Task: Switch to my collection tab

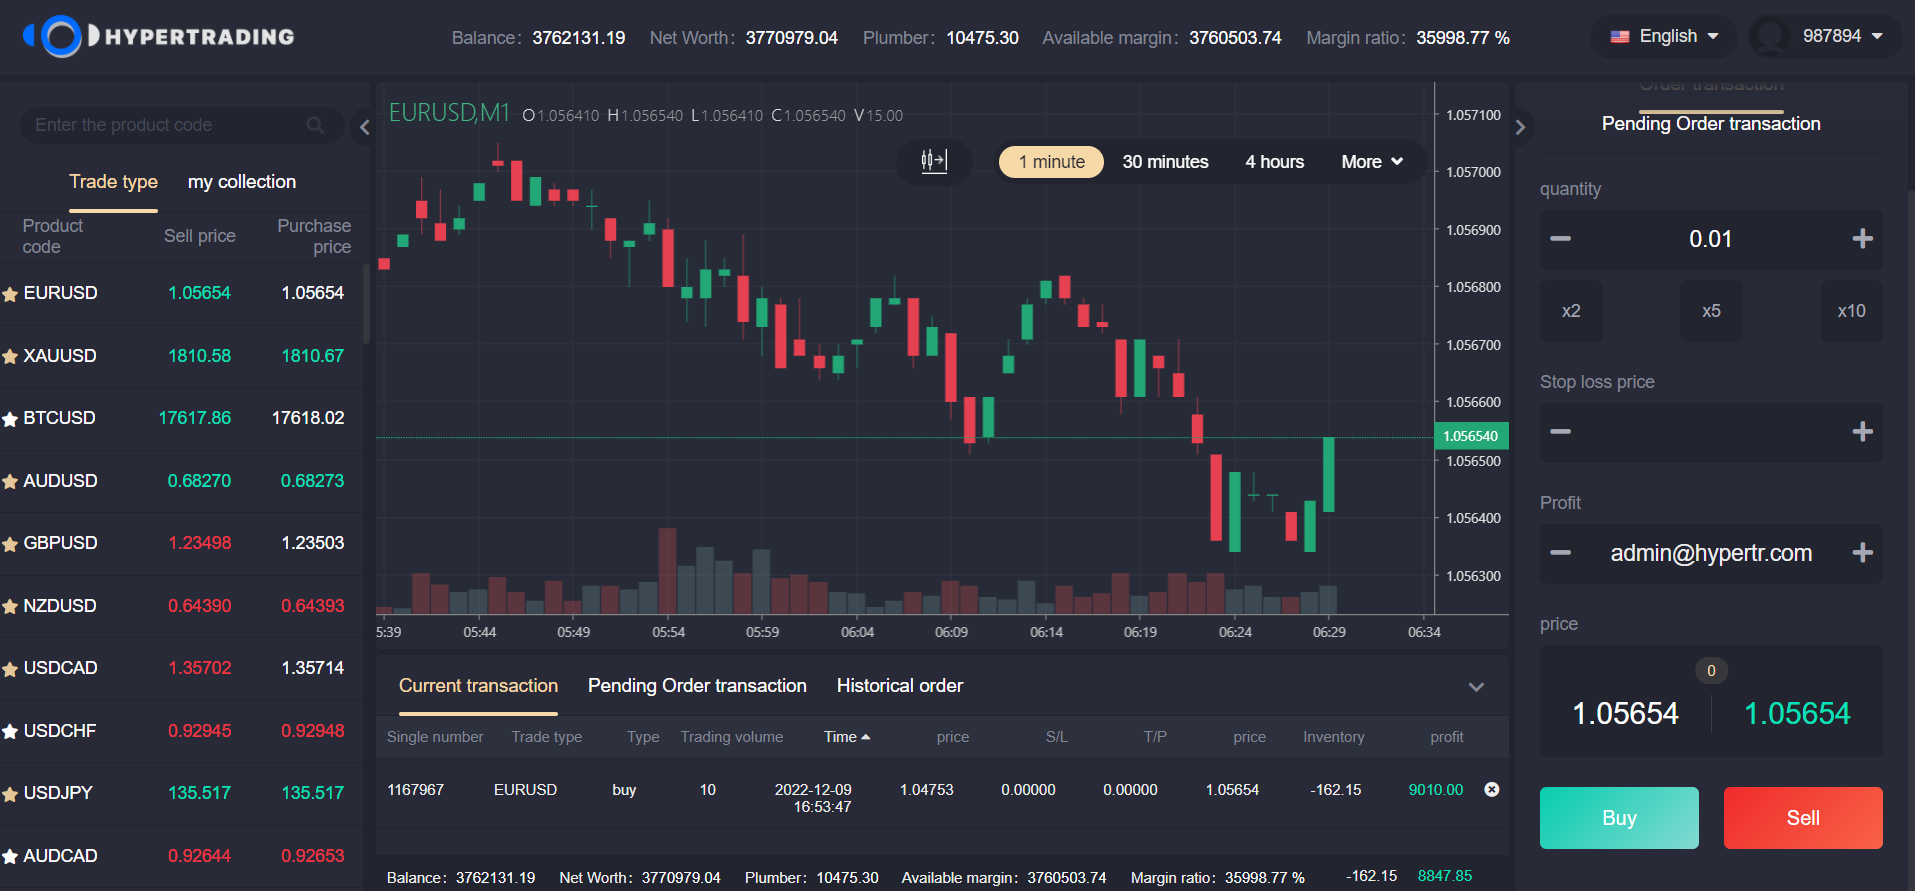Action: point(242,182)
